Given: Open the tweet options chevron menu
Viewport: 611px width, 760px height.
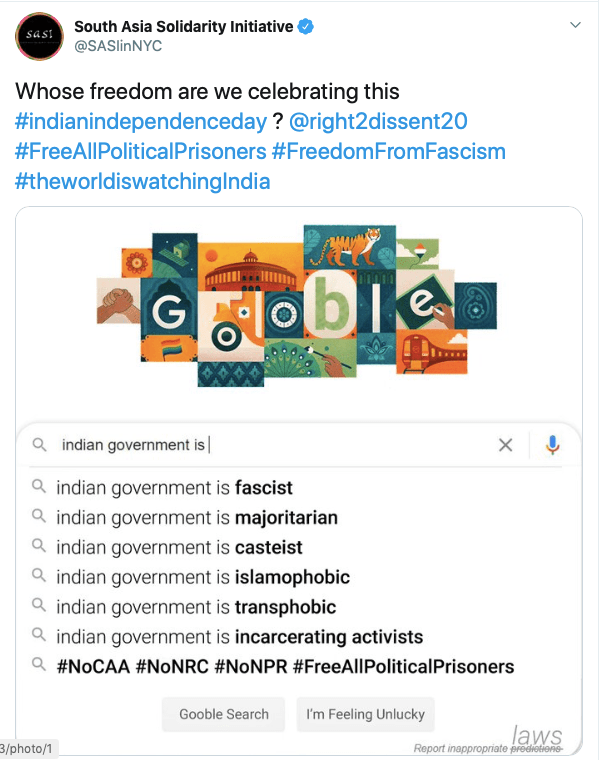Looking at the screenshot, I should (575, 24).
